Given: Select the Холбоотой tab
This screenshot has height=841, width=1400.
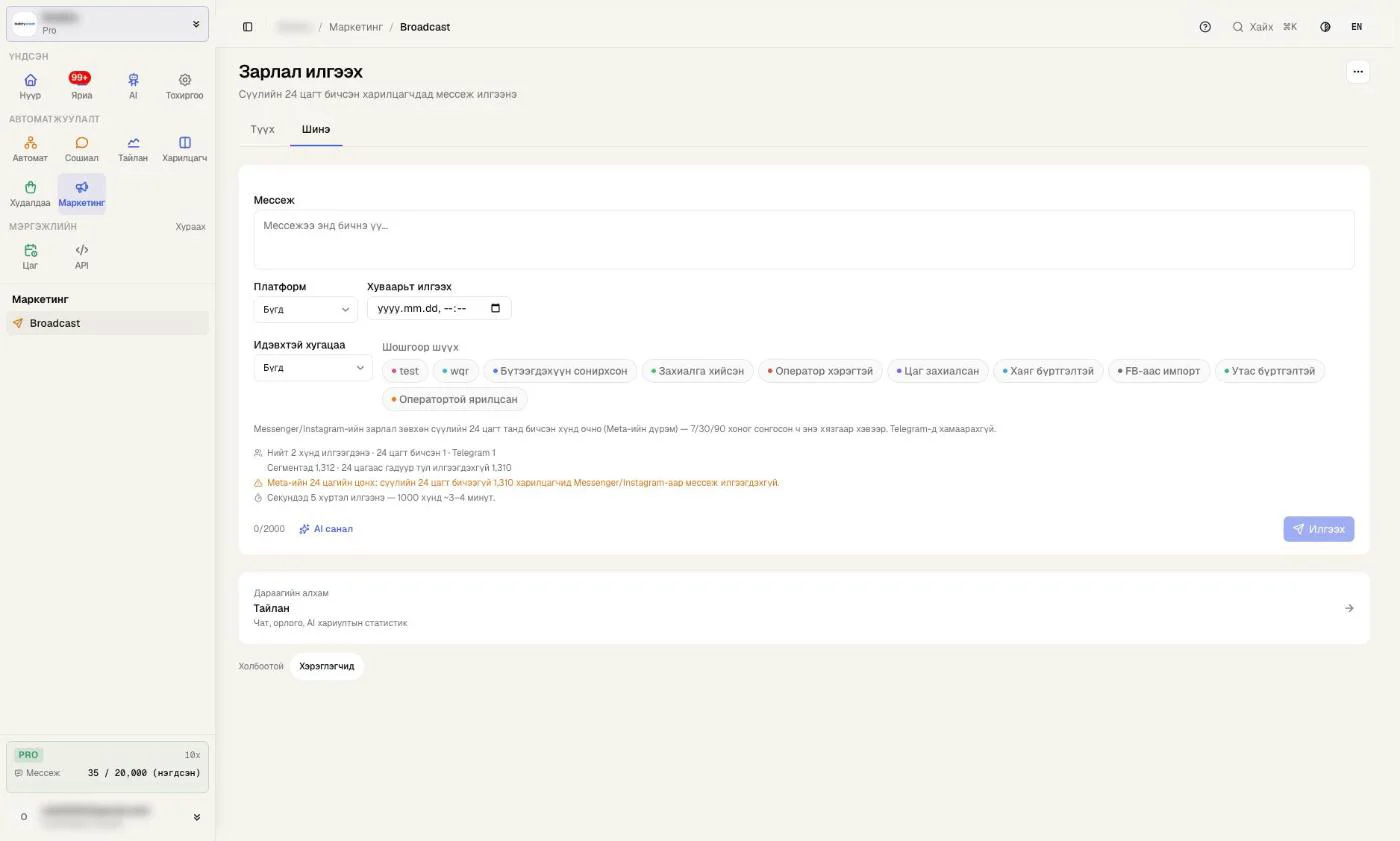Looking at the screenshot, I should 261,666.
